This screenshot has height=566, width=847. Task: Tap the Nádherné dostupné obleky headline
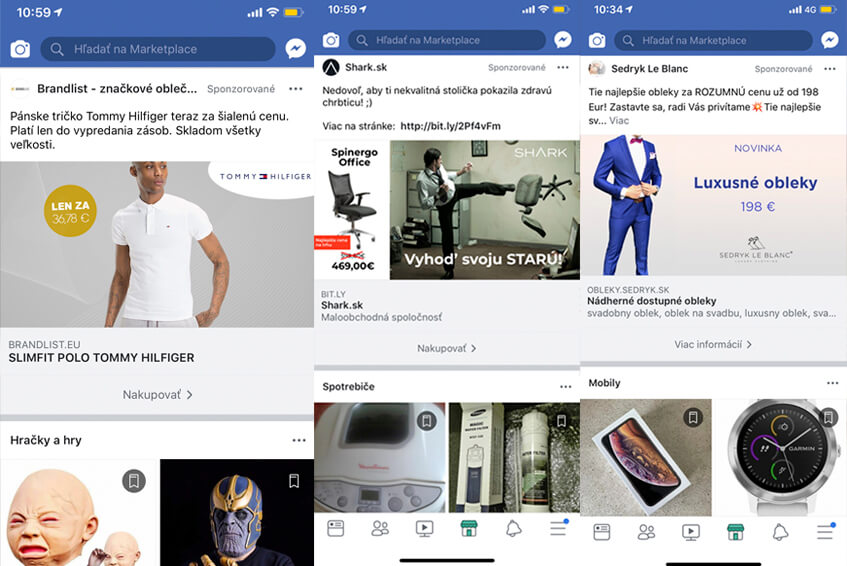pyautogui.click(x=651, y=301)
